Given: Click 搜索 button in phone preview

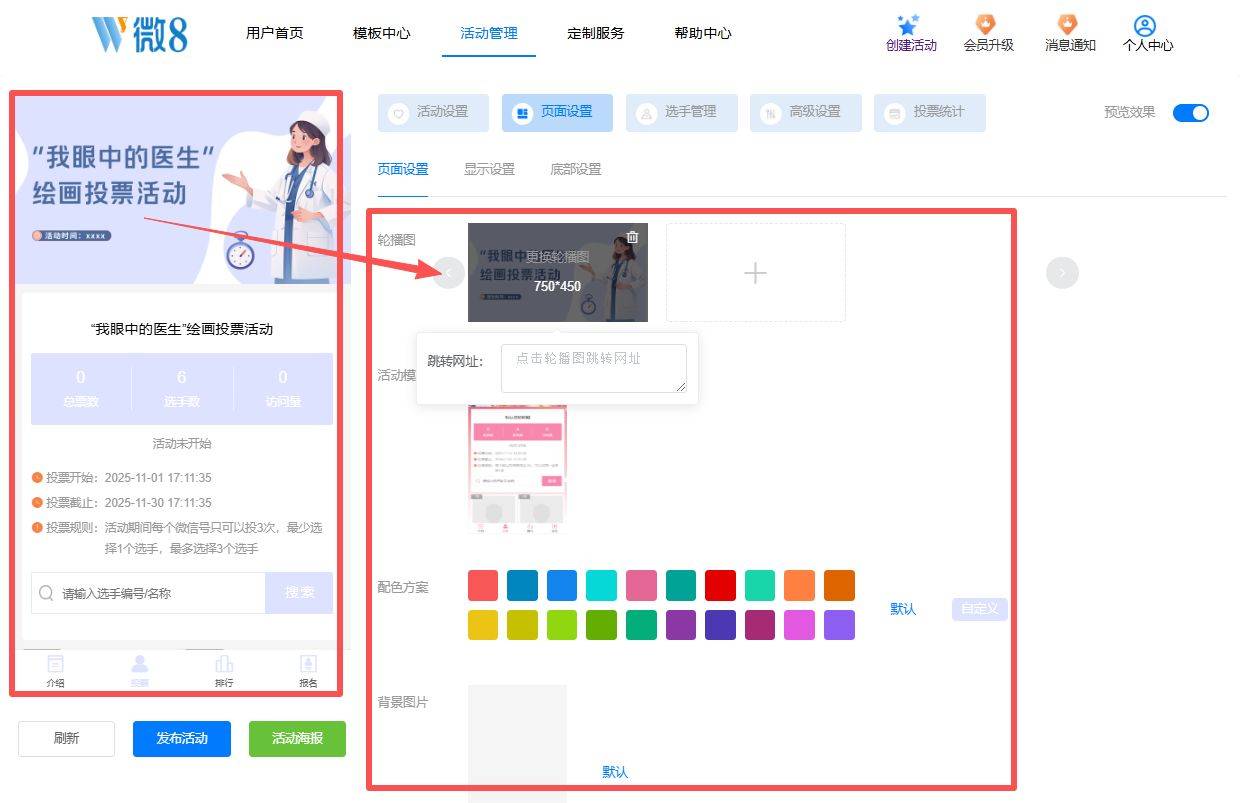Looking at the screenshot, I should pos(299,593).
